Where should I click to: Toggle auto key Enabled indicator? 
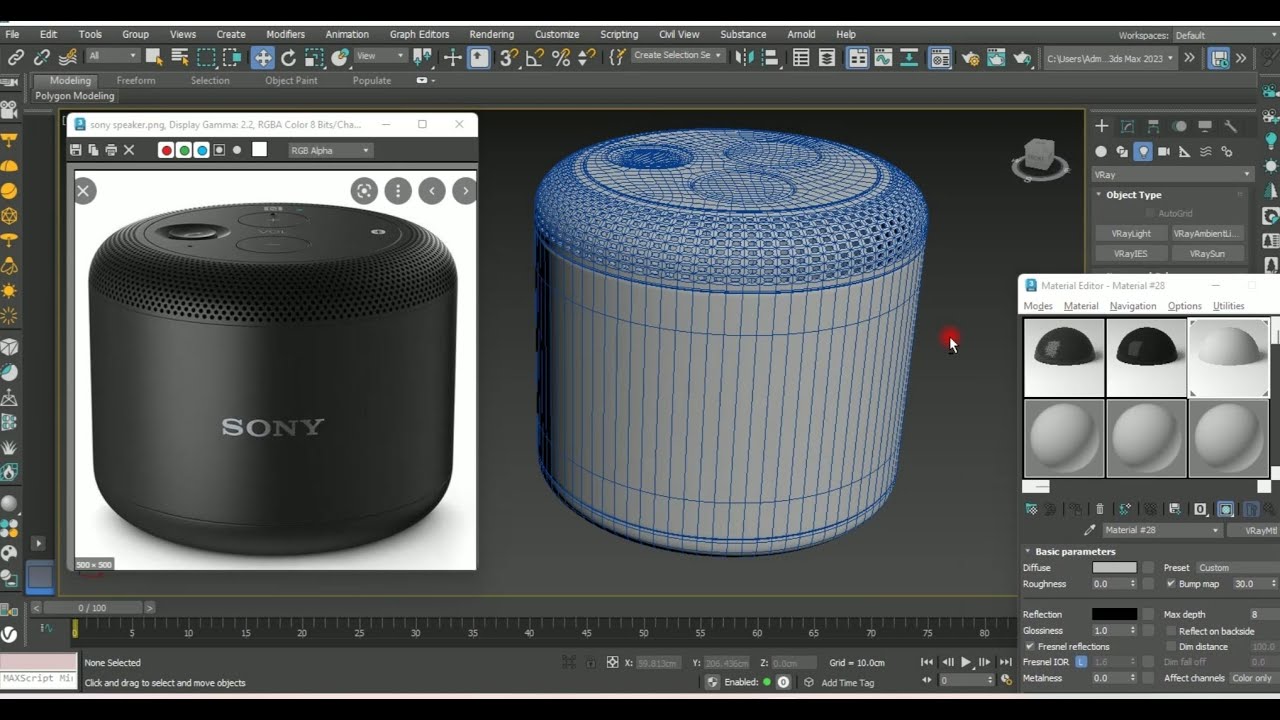tap(767, 682)
